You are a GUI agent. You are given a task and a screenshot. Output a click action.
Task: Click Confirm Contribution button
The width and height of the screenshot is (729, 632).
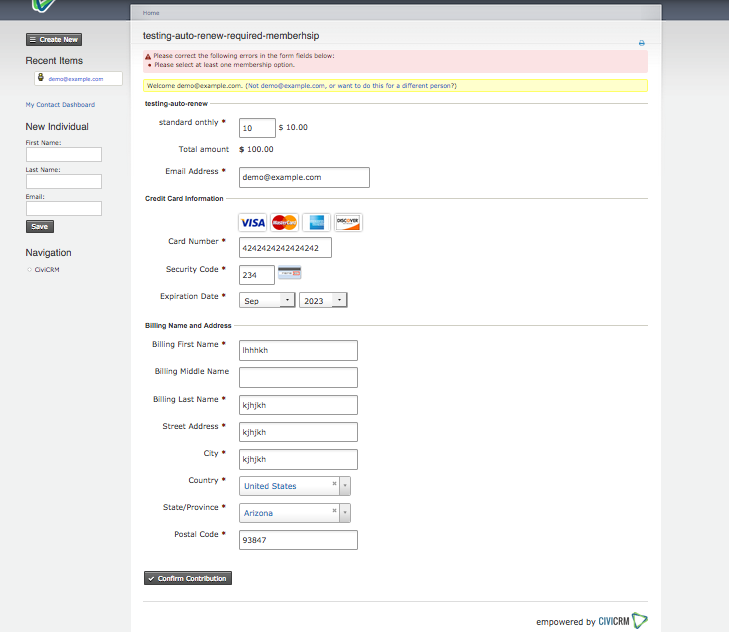point(188,578)
